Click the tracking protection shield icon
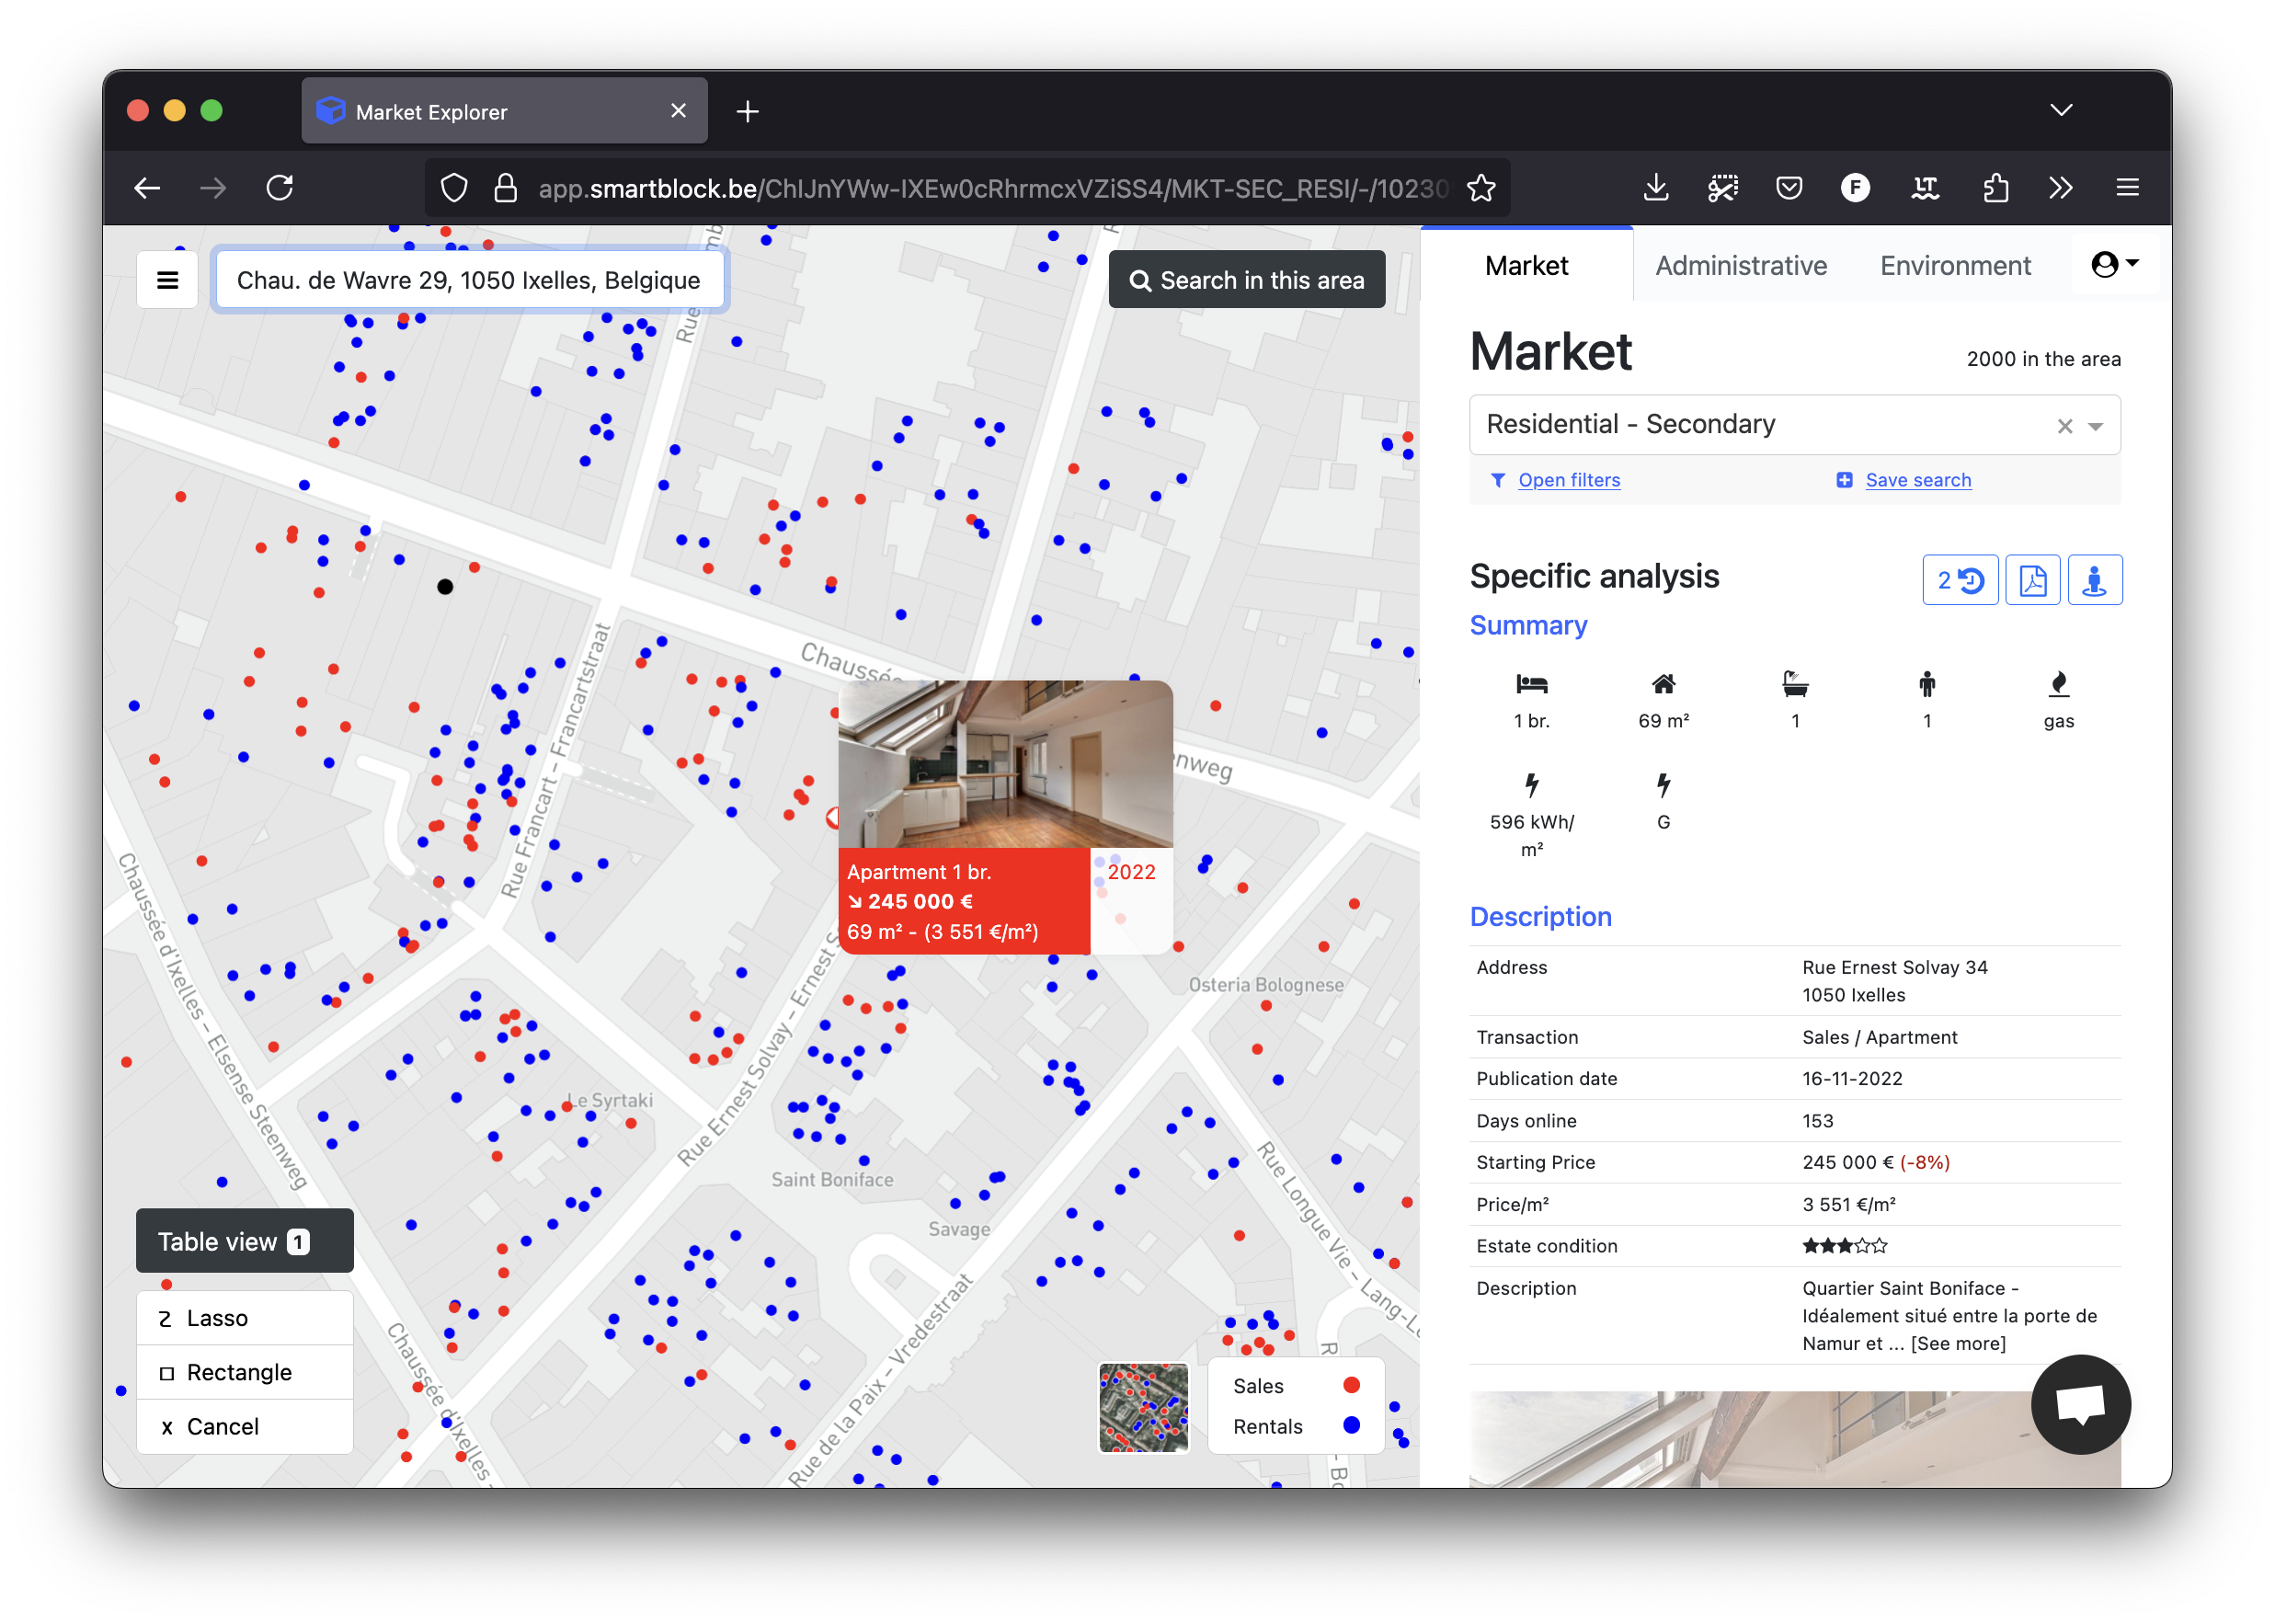This screenshot has width=2275, height=1624. coord(454,188)
